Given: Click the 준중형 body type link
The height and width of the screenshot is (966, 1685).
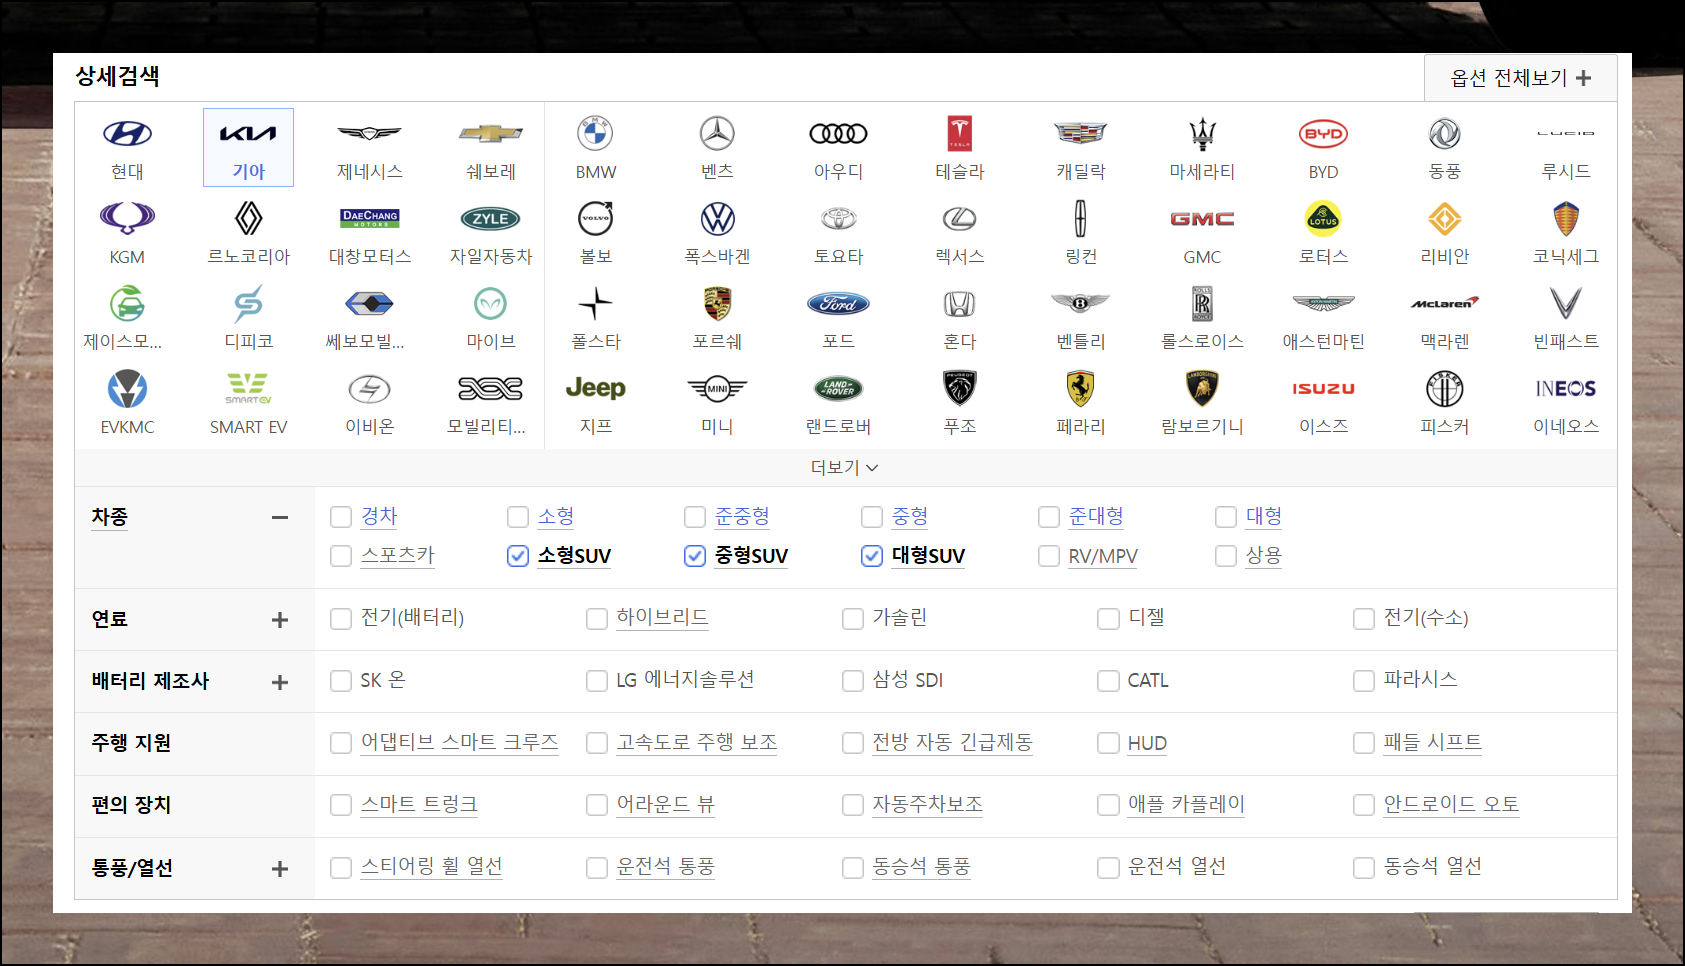Looking at the screenshot, I should point(742,516).
